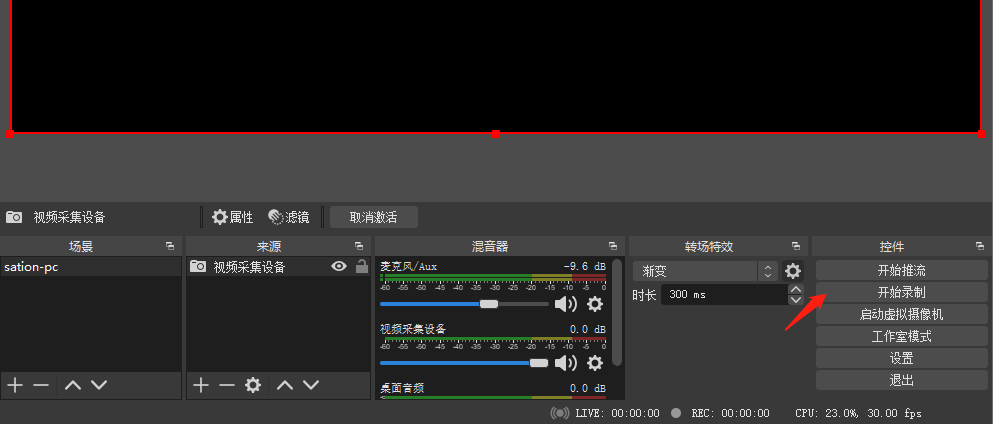The width and height of the screenshot is (993, 424).
Task: Click 开始录制 to start recording
Action: [x=901, y=292]
